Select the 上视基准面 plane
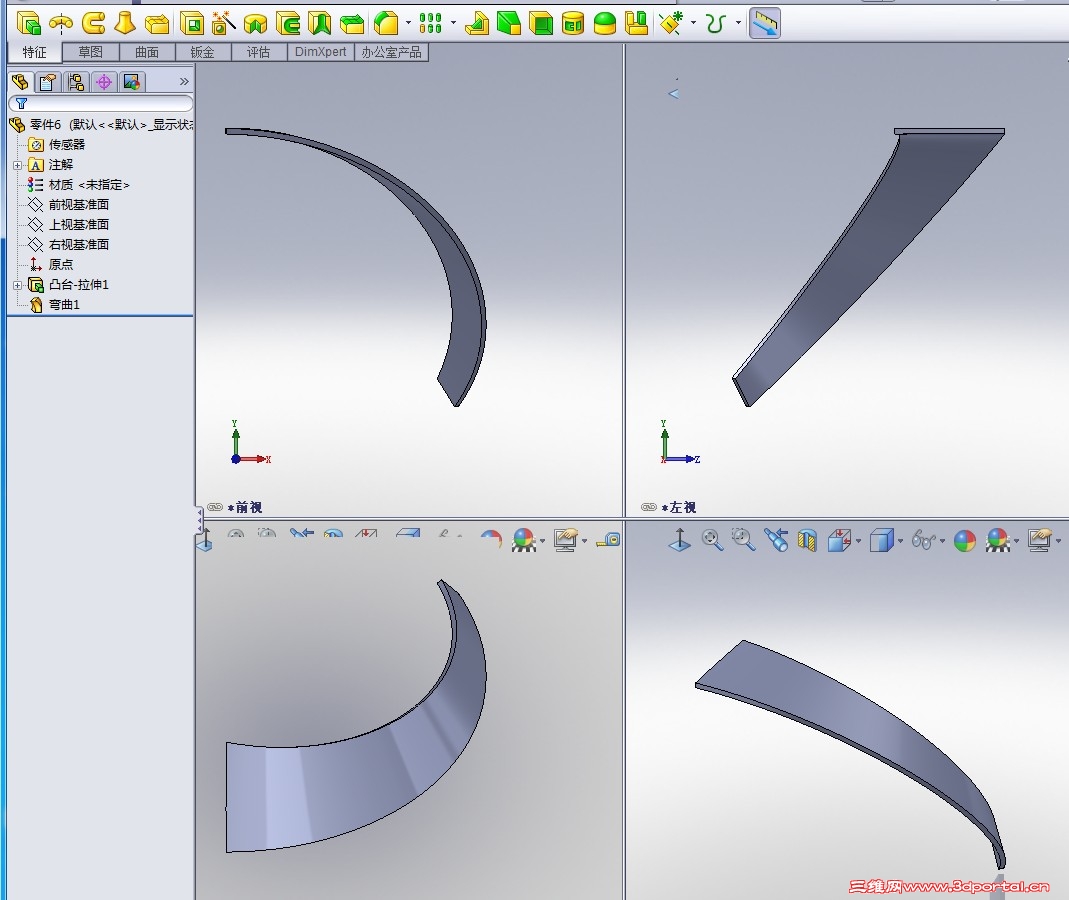The image size is (1069, 900). click(68, 224)
